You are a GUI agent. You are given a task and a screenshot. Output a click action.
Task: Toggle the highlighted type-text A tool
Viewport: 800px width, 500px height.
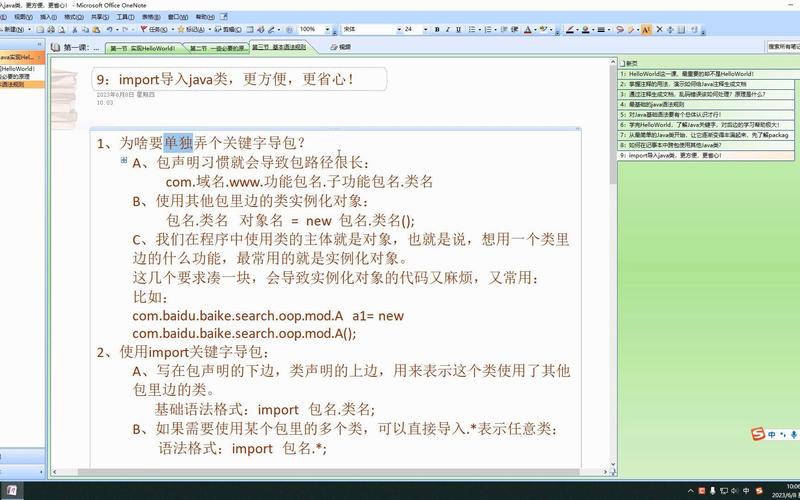[x=646, y=29]
